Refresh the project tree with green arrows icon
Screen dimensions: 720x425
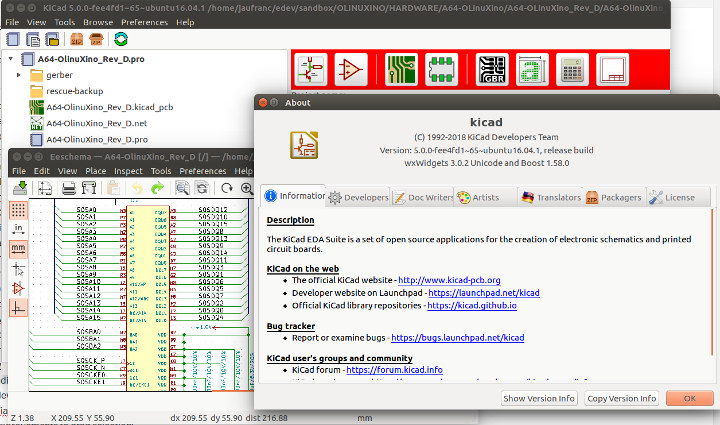[x=121, y=39]
